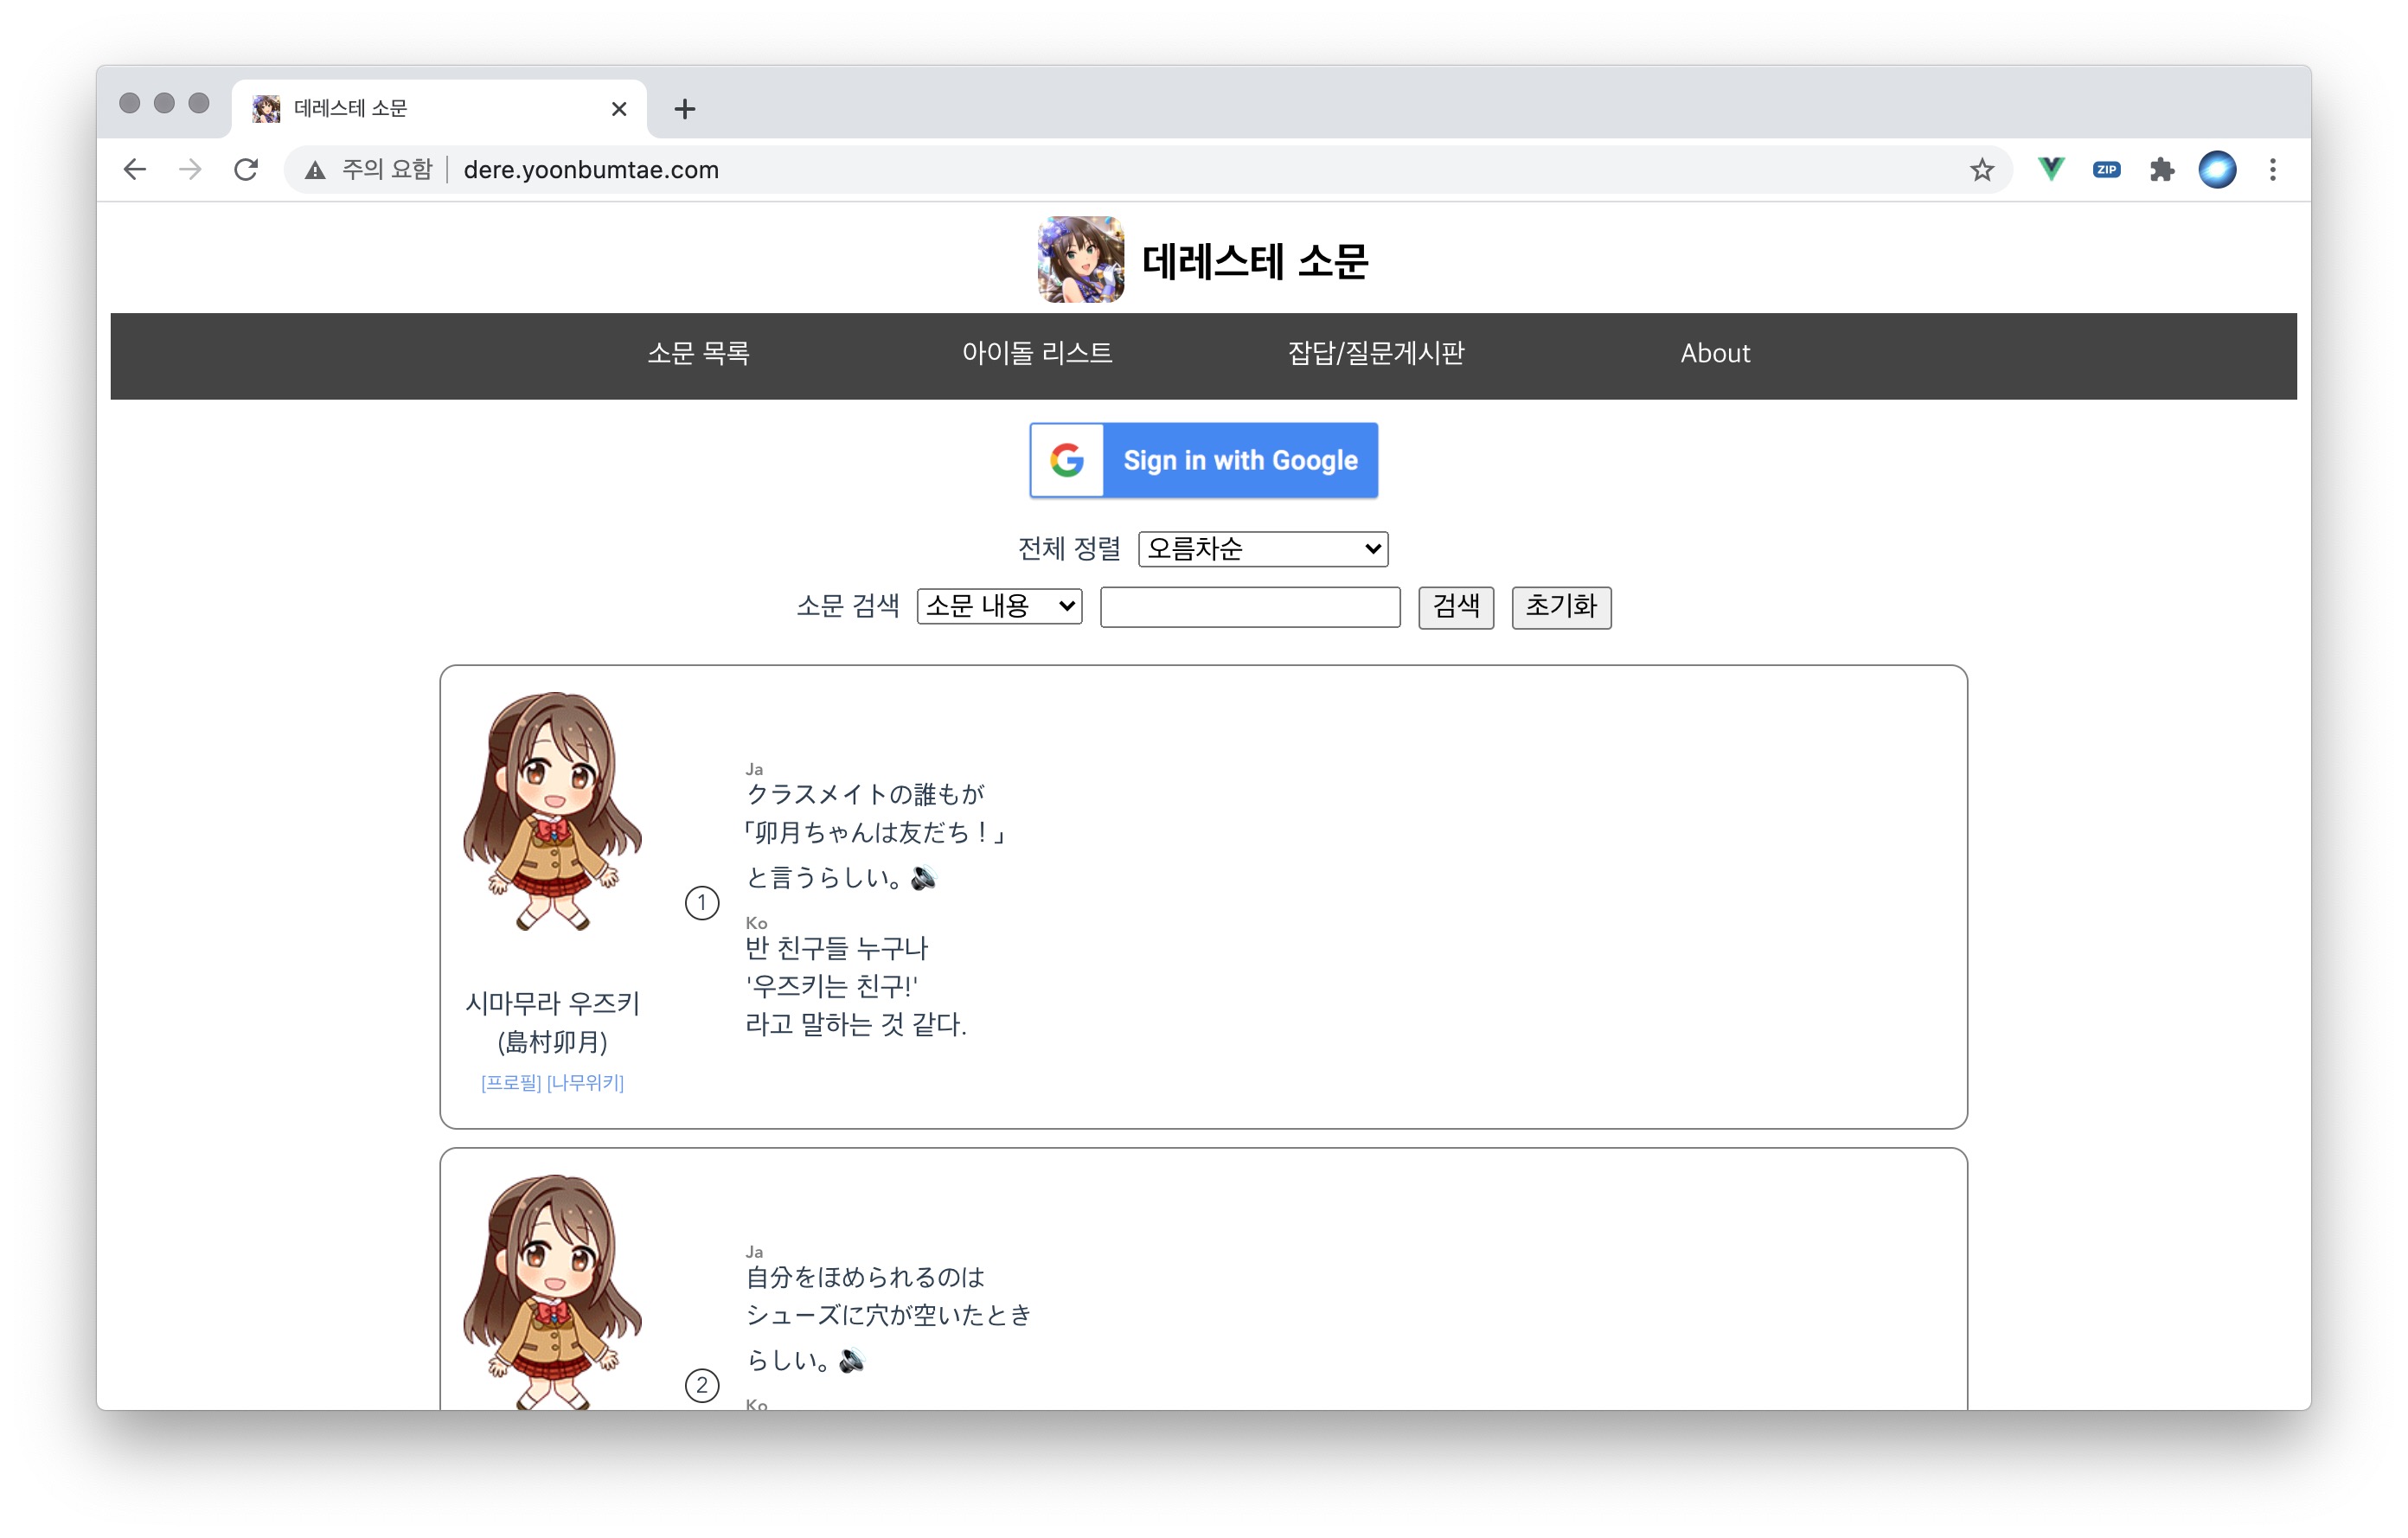Image resolution: width=2408 pixels, height=1538 pixels.
Task: Play audio for second Japanese rumor
Action: pos(851,1360)
